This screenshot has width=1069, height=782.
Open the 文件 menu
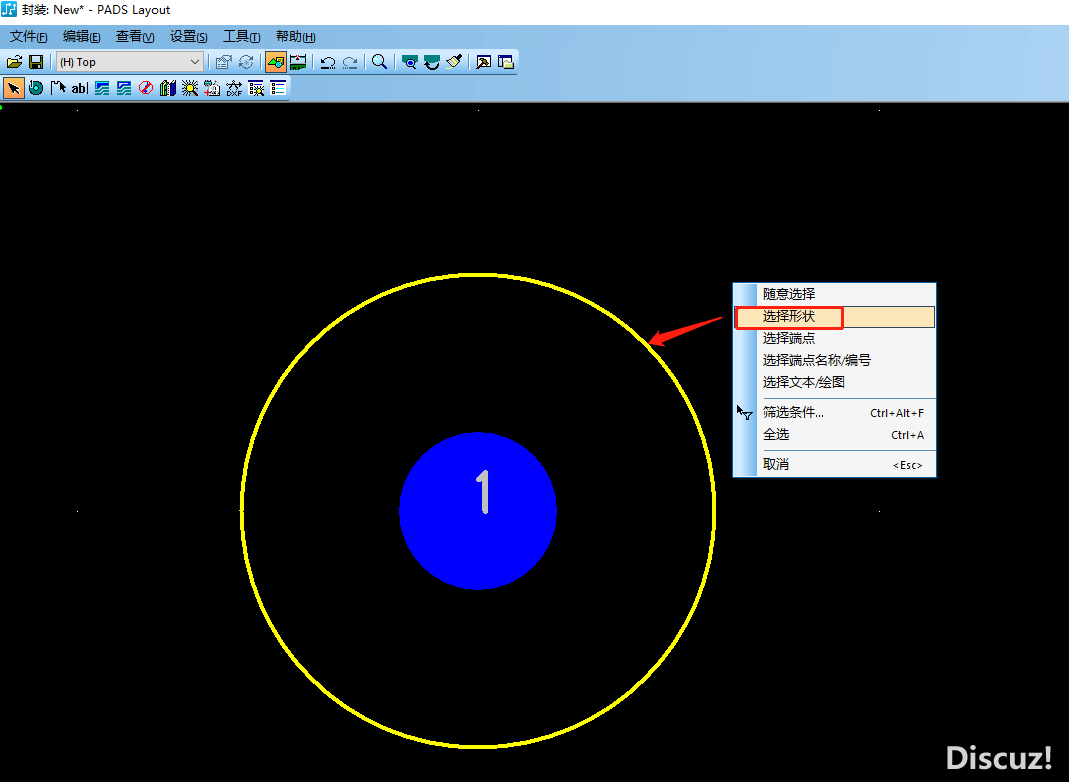[28, 37]
